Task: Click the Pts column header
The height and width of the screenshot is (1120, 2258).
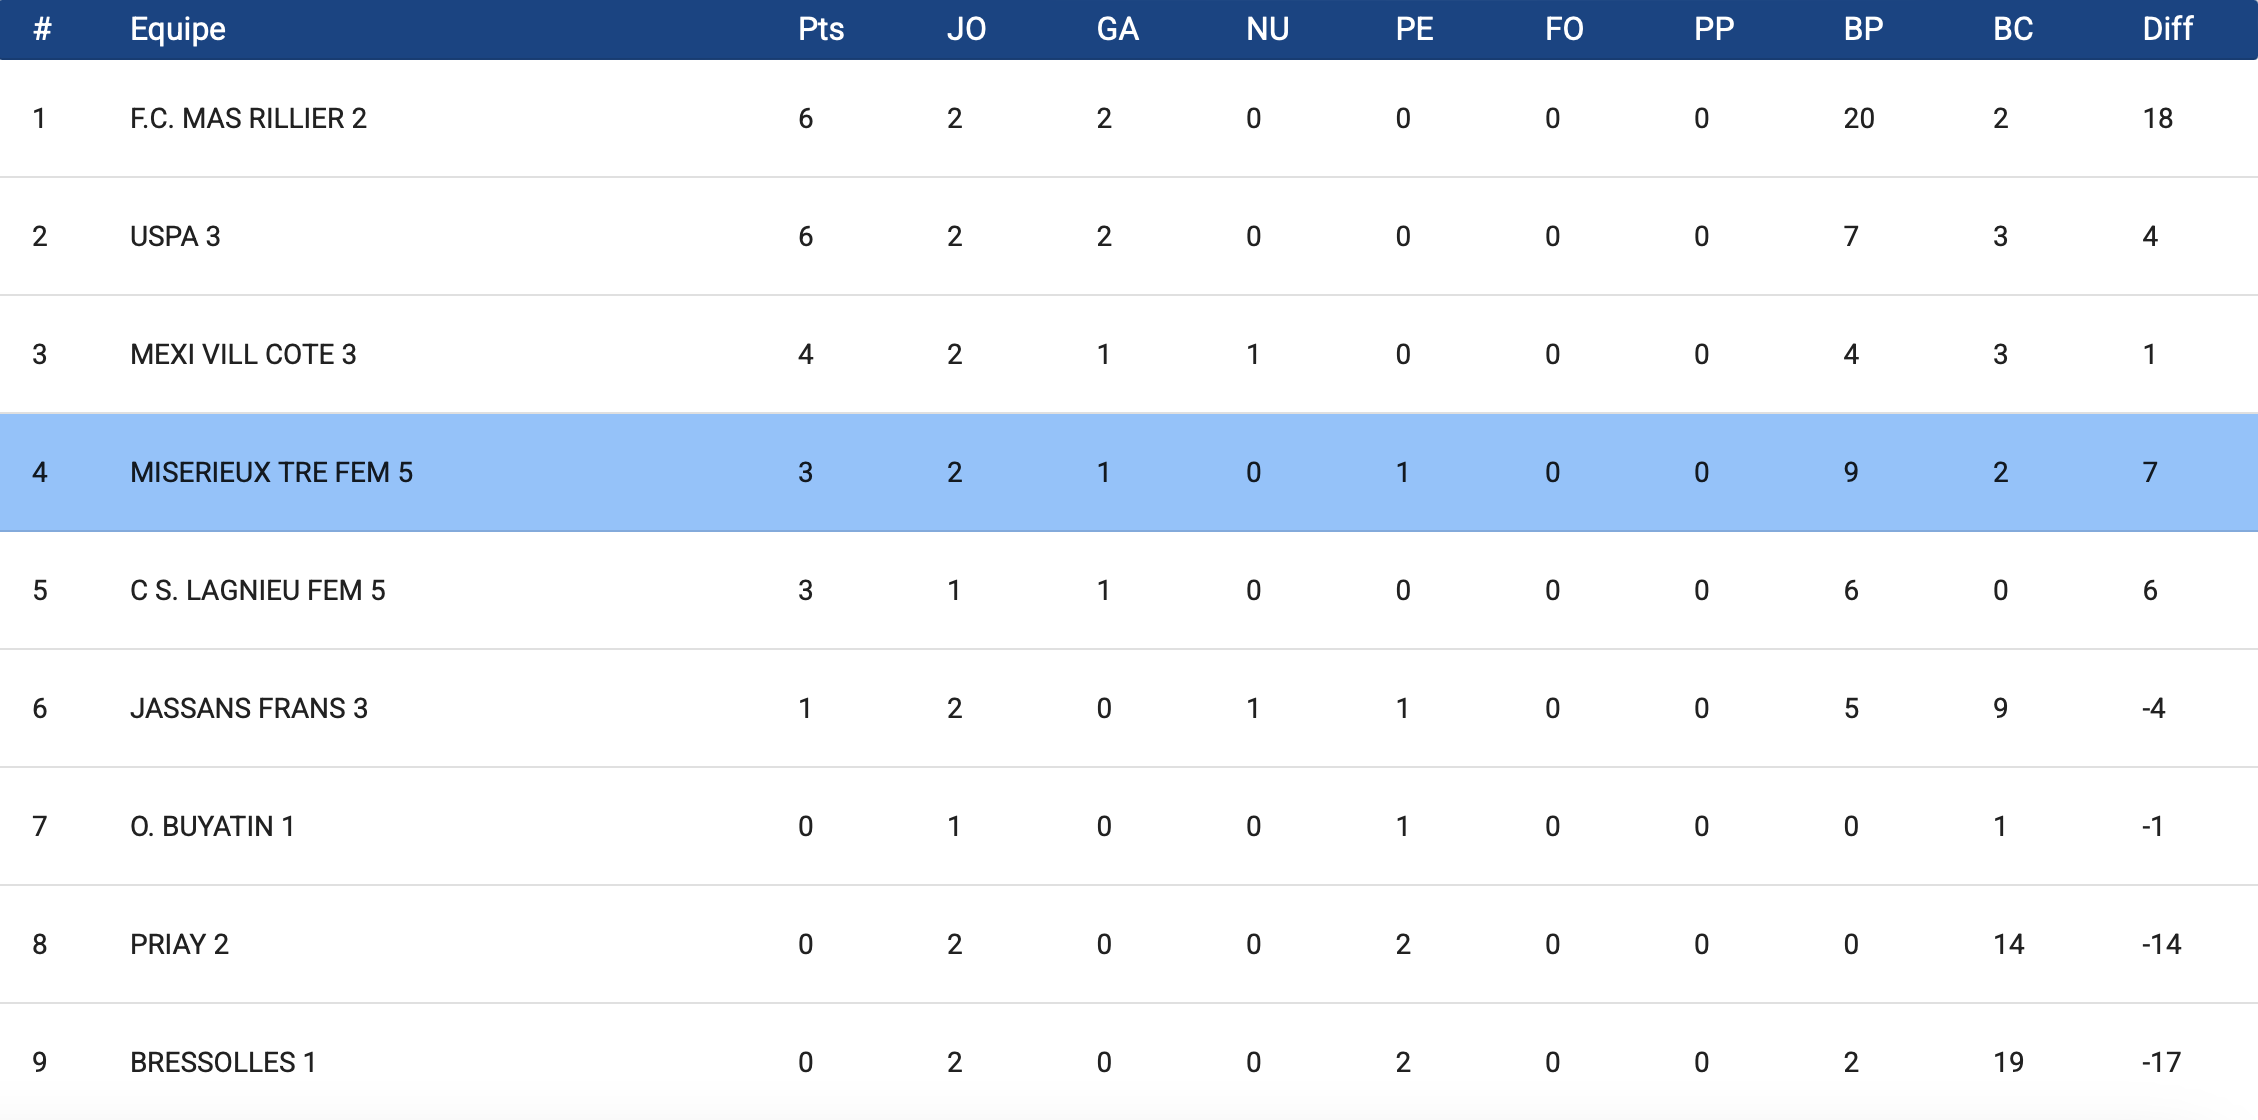Action: pyautogui.click(x=820, y=29)
